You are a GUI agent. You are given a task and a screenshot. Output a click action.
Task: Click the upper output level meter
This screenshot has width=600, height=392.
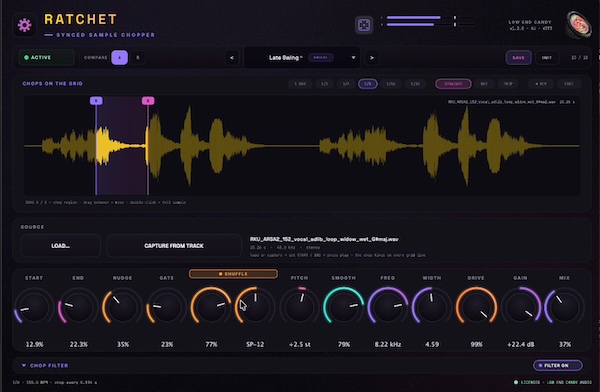pos(429,18)
